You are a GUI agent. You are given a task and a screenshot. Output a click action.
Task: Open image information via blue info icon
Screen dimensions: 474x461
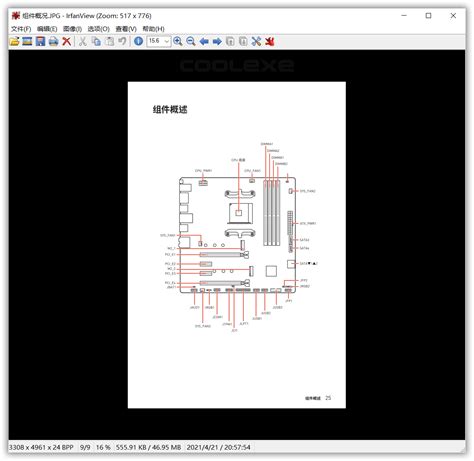coord(138,41)
